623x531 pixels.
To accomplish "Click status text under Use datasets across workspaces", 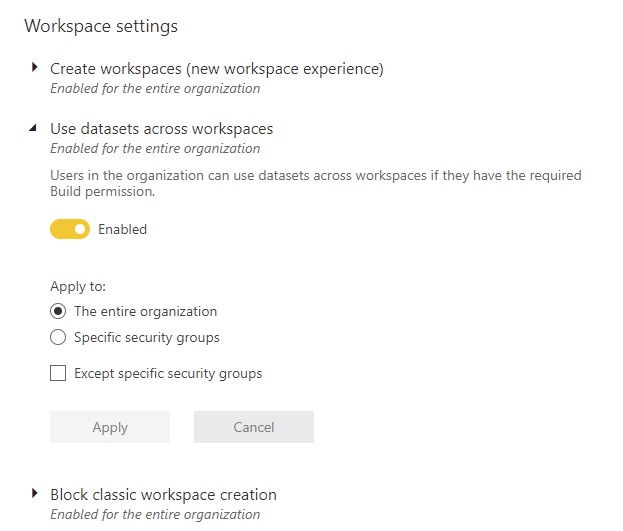I will pos(155,149).
